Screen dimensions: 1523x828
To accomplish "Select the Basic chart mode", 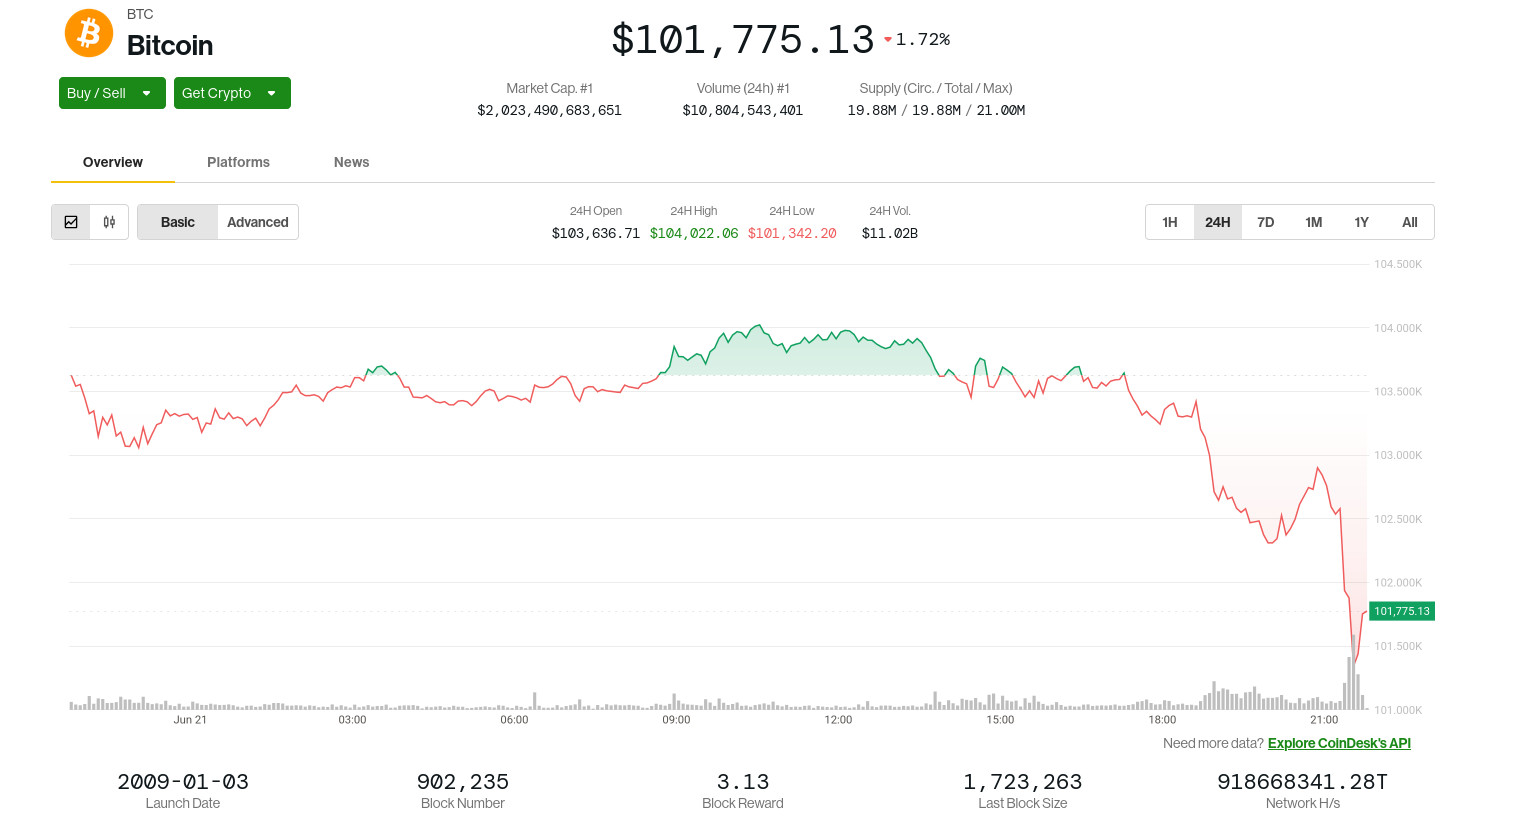I will click(178, 222).
